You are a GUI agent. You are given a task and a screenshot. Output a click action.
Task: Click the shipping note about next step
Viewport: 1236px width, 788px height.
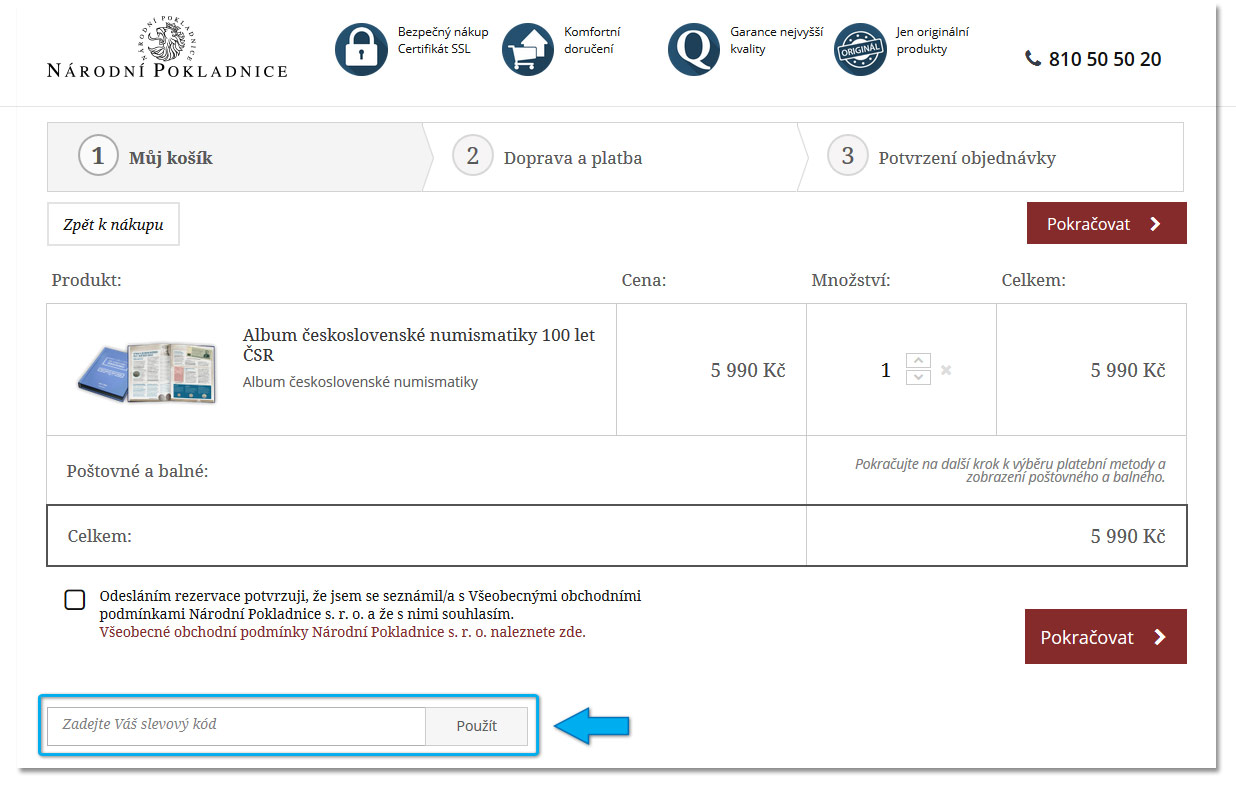(1010, 470)
